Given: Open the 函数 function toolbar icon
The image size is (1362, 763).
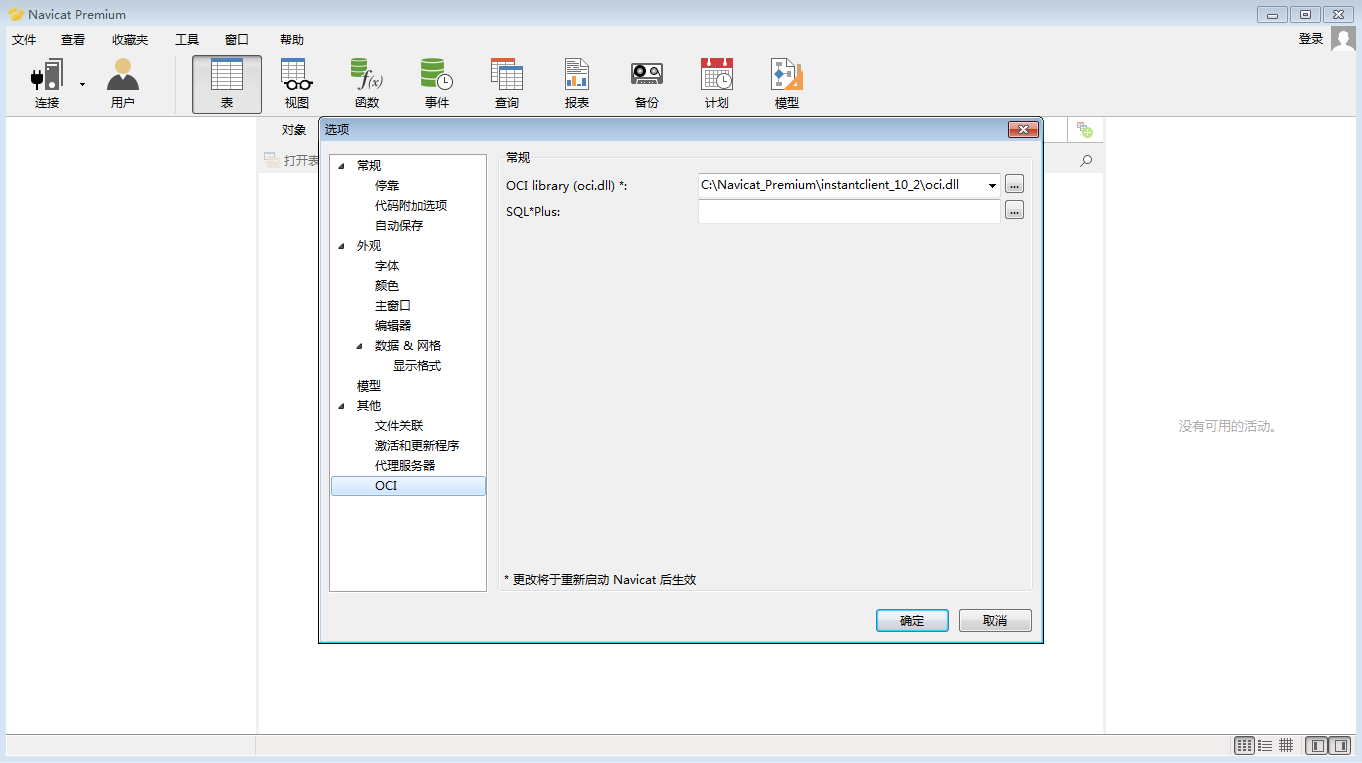Looking at the screenshot, I should (367, 84).
